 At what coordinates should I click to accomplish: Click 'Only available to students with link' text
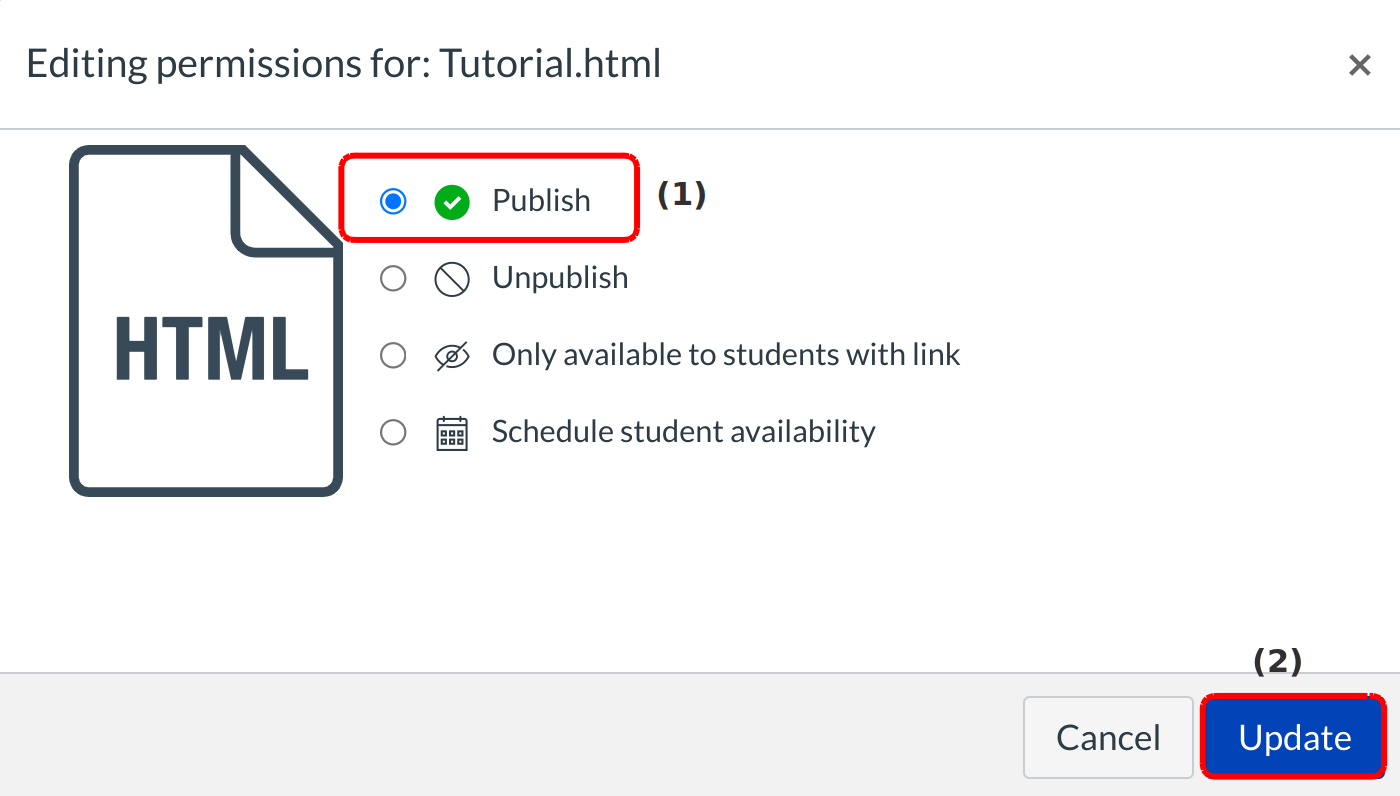tap(726, 355)
